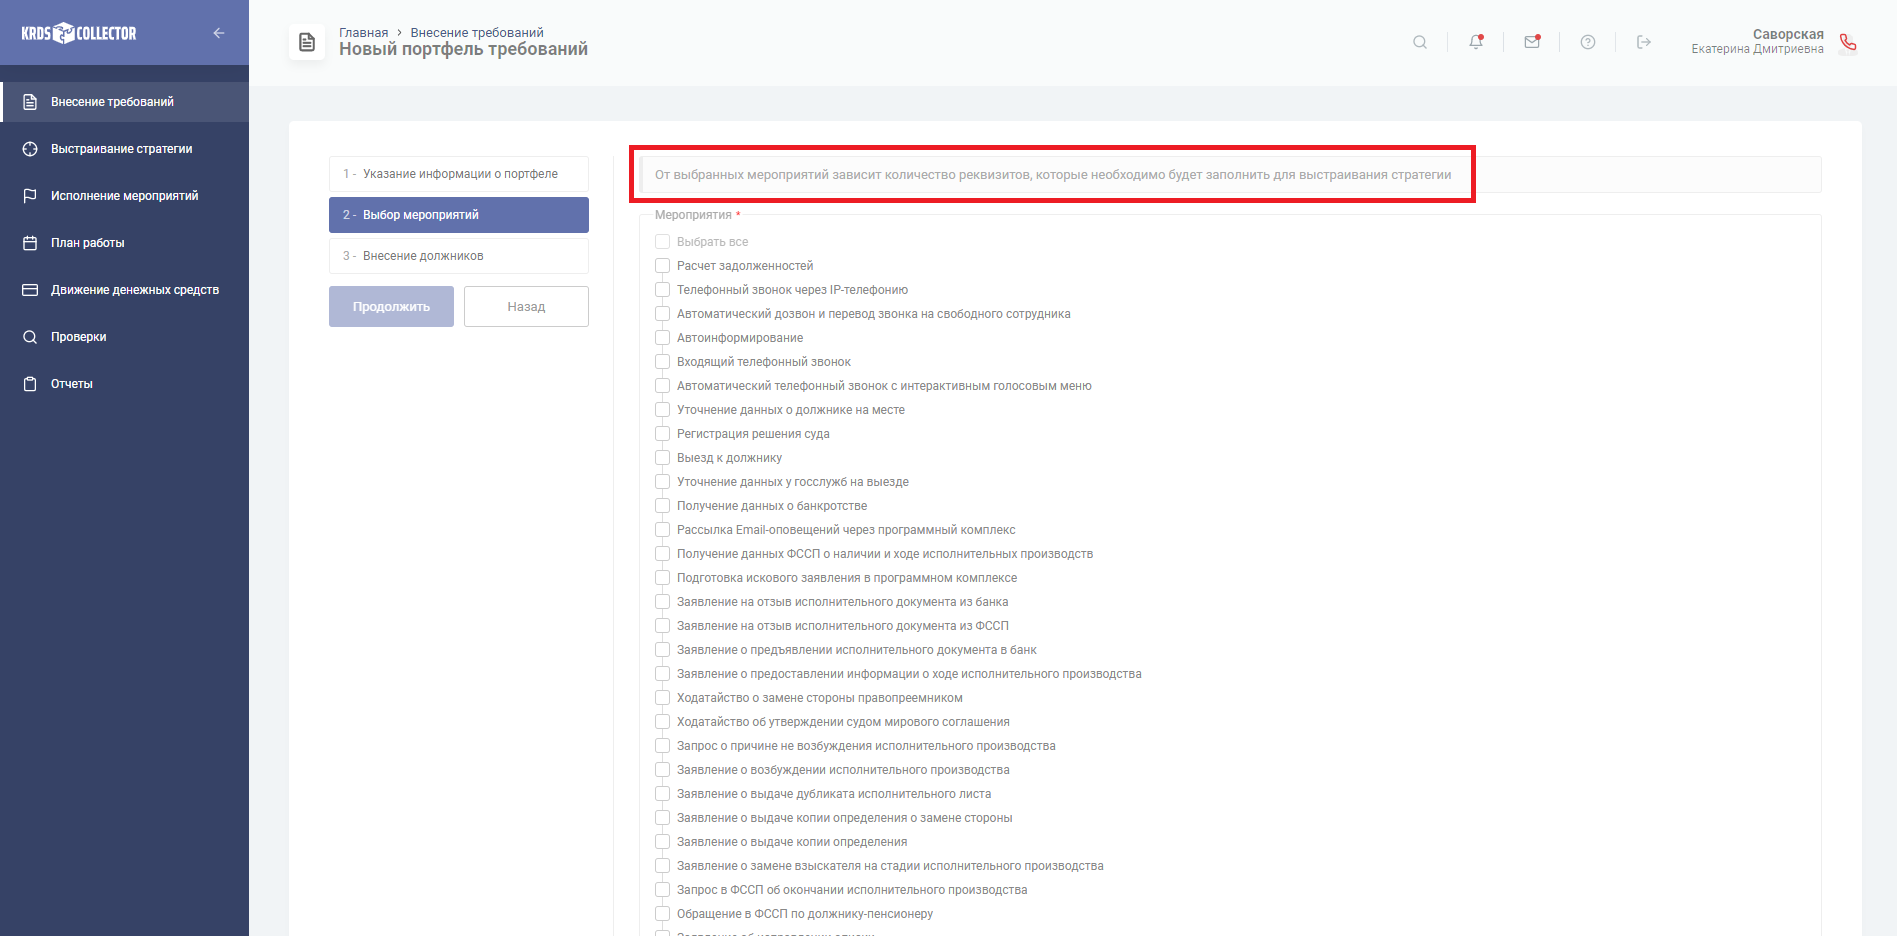Image resolution: width=1897 pixels, height=936 pixels.
Task: Click the logout icon in header
Action: click(x=1643, y=42)
